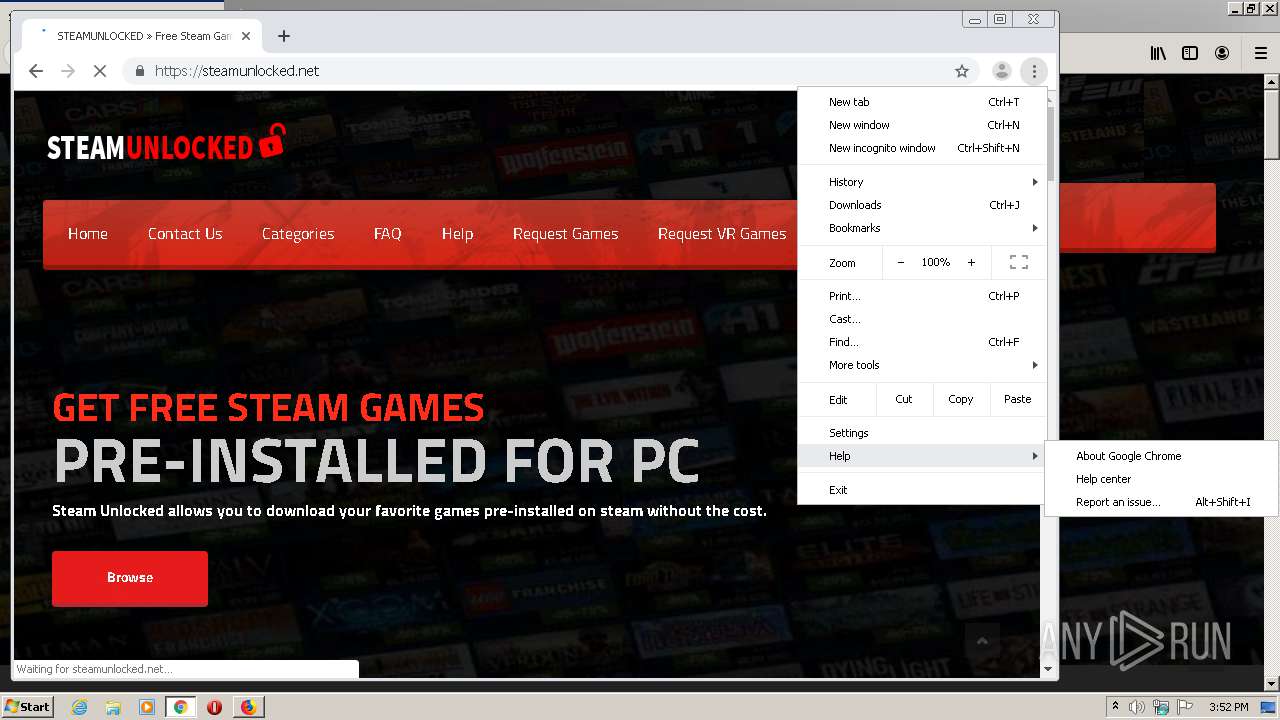Click the Chrome page vertical scrollbar down arrow
The height and width of the screenshot is (720, 1280).
click(x=1048, y=668)
